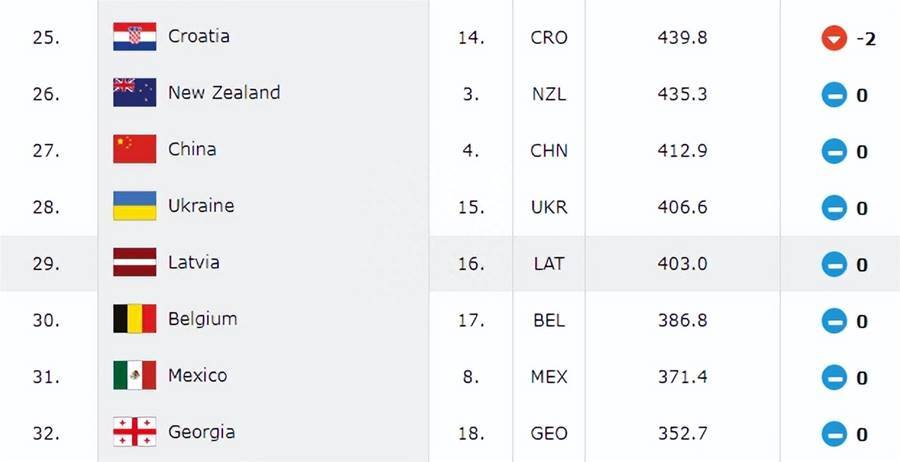900x462 pixels.
Task: Open the Latvia flag icon
Action: pyautogui.click(x=134, y=262)
